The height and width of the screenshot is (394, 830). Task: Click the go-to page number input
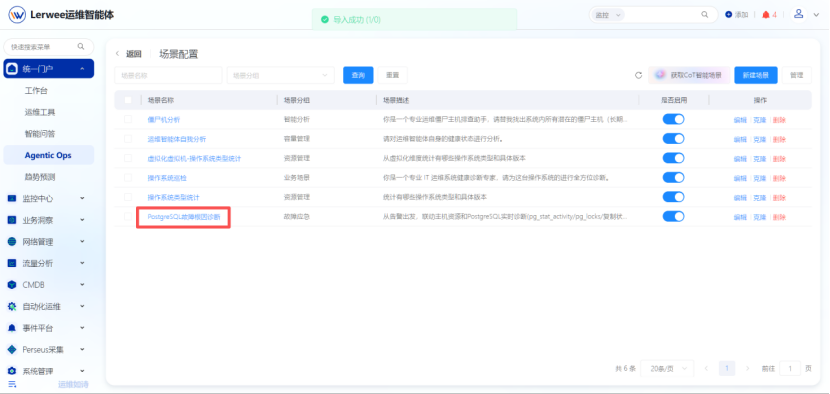(x=790, y=369)
